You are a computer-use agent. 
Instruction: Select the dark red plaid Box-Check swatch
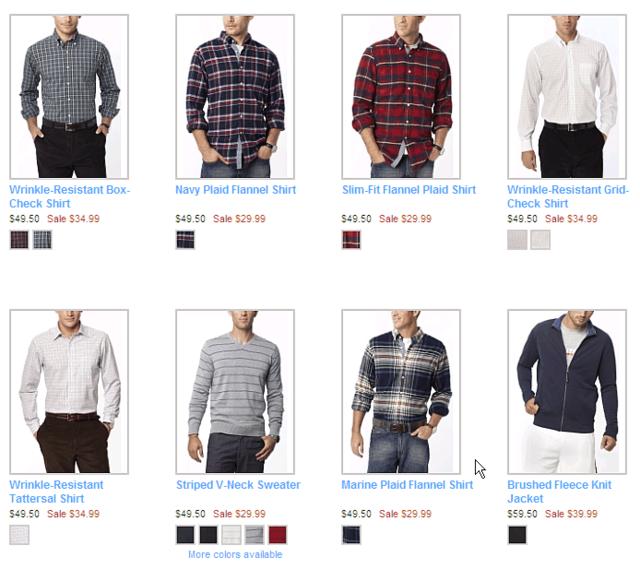(19, 240)
